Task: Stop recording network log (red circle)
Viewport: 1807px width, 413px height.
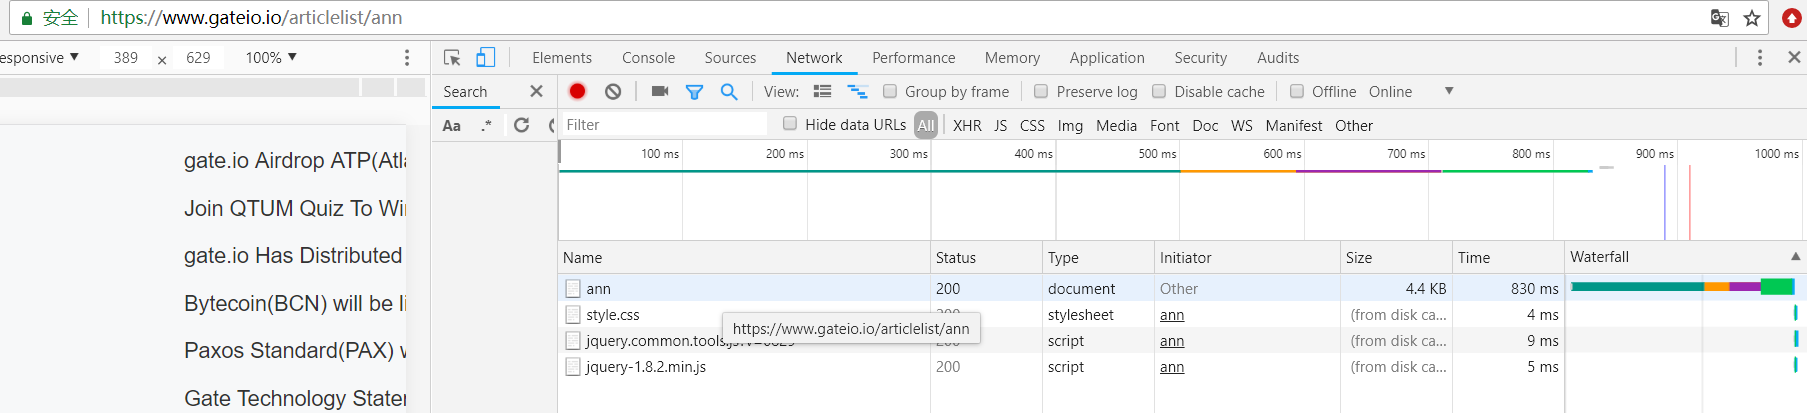Action: coord(577,91)
